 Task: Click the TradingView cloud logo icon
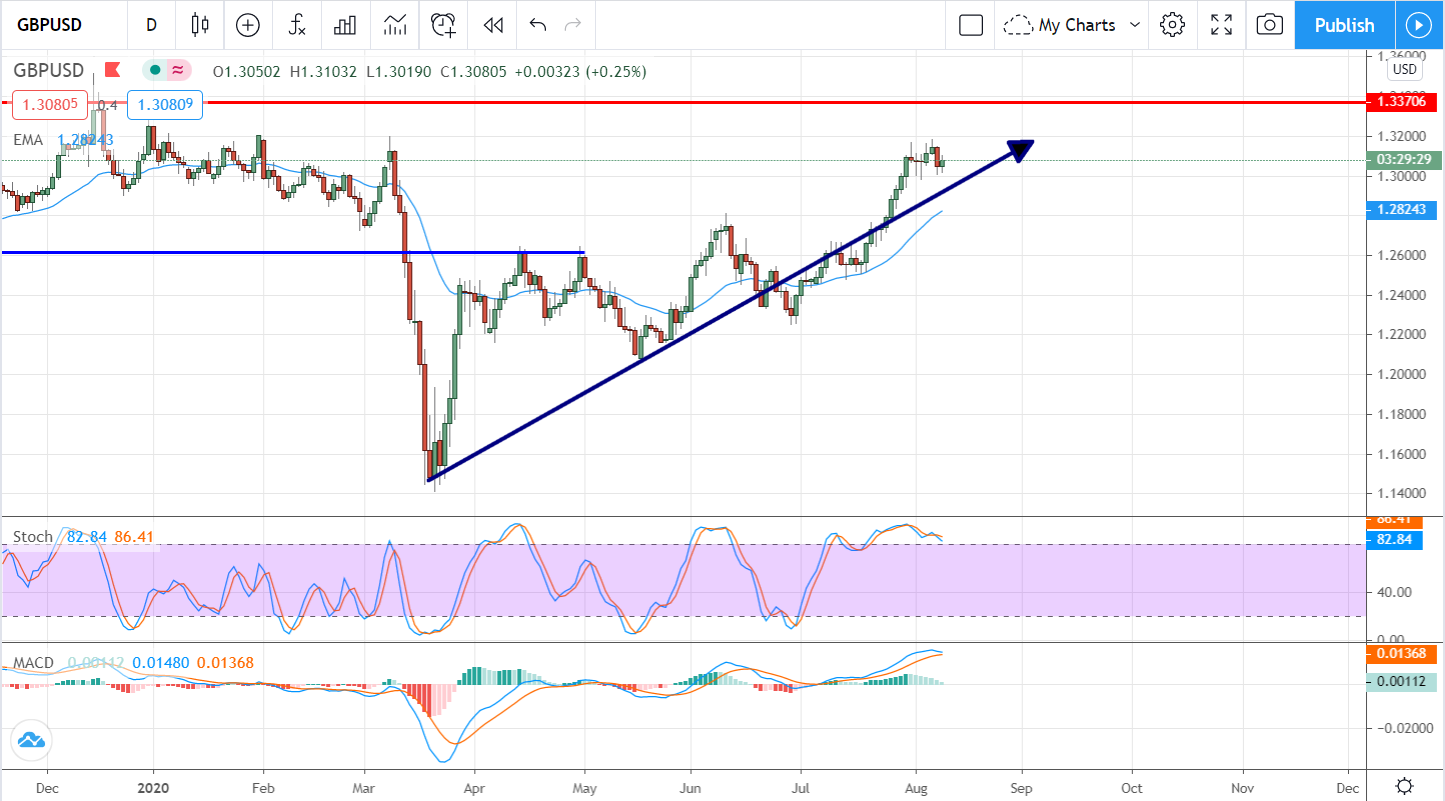pos(30,741)
